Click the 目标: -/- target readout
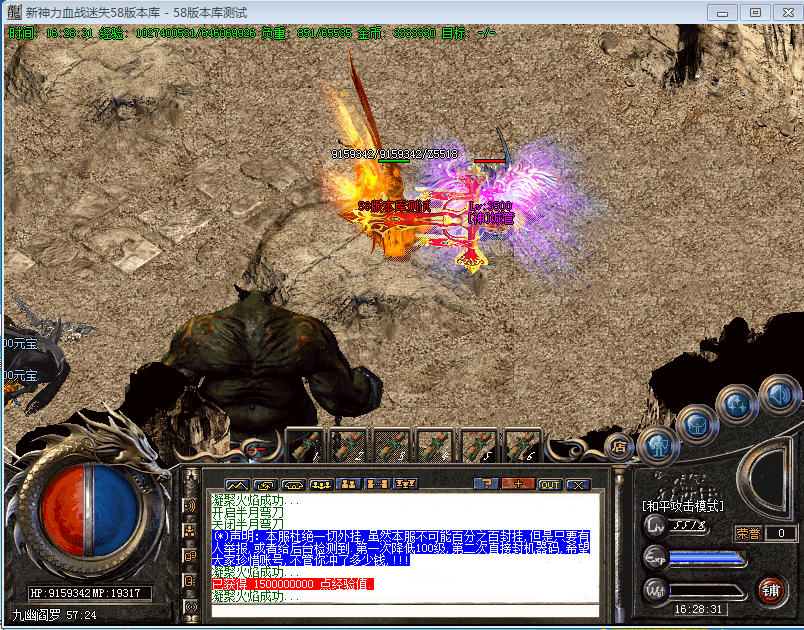Image resolution: width=804 pixels, height=630 pixels. click(x=469, y=34)
